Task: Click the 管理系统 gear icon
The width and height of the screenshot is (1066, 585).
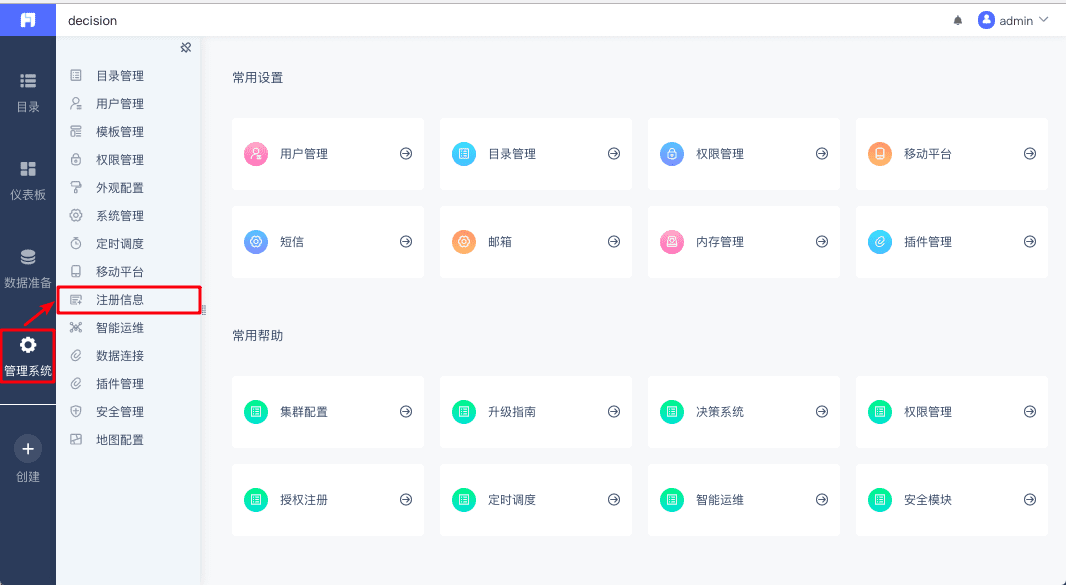Action: coord(28,345)
